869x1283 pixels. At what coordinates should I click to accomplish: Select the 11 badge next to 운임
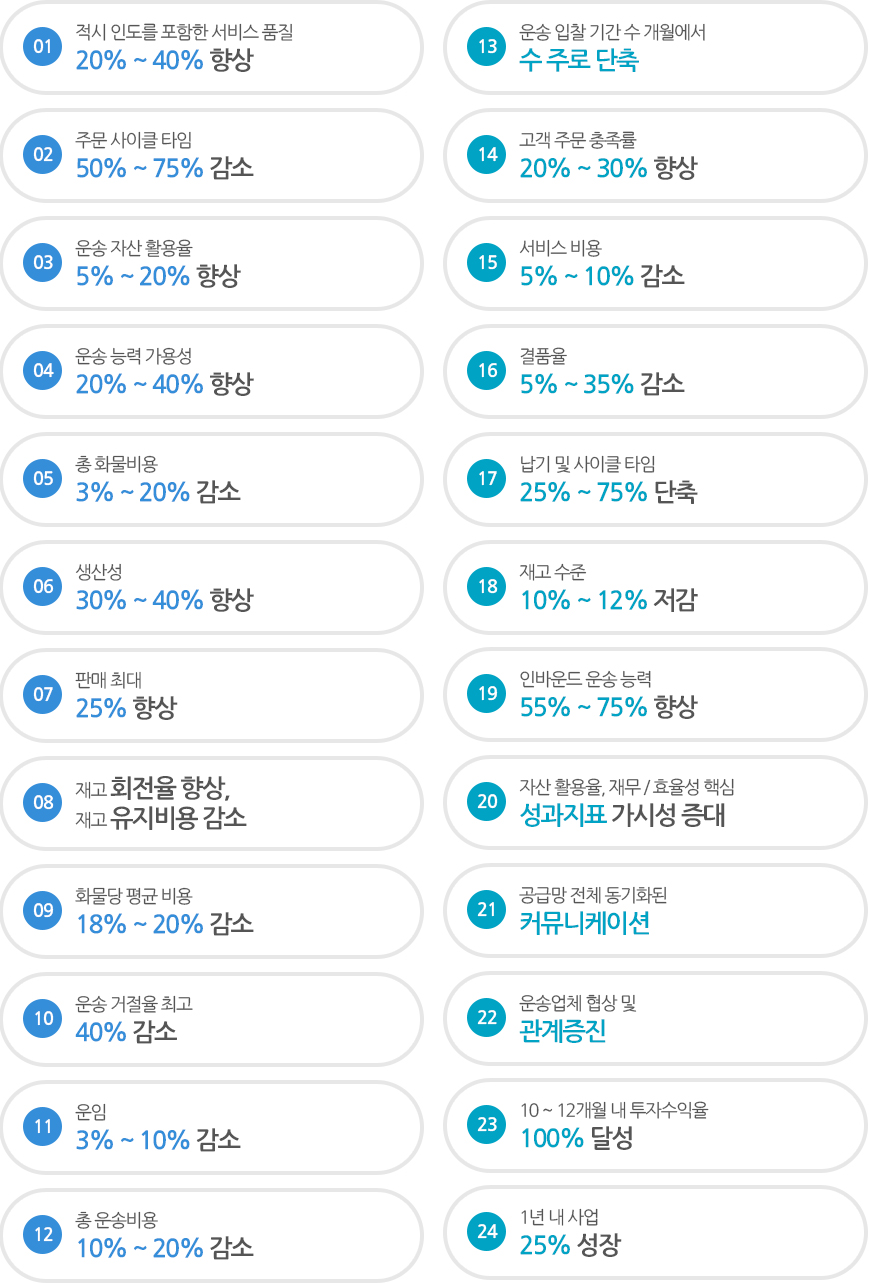pos(43,1126)
